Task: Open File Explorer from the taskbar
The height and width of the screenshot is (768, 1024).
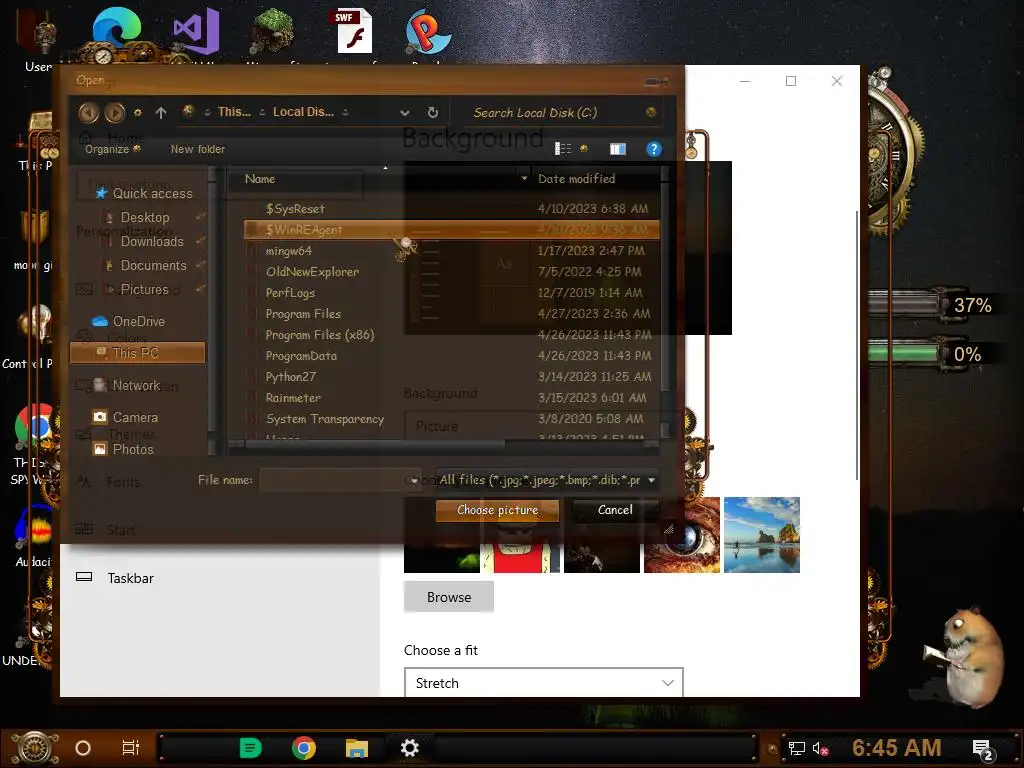Action: click(x=357, y=748)
